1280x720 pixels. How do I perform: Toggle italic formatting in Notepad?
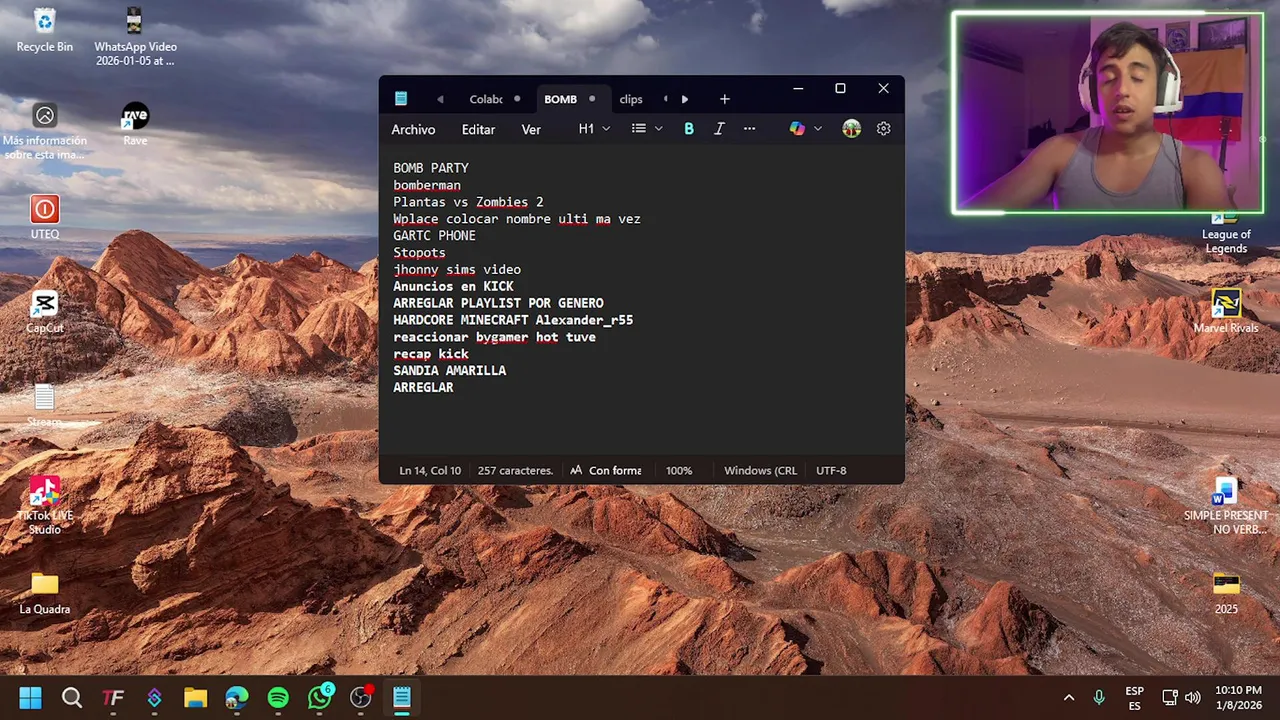719,129
